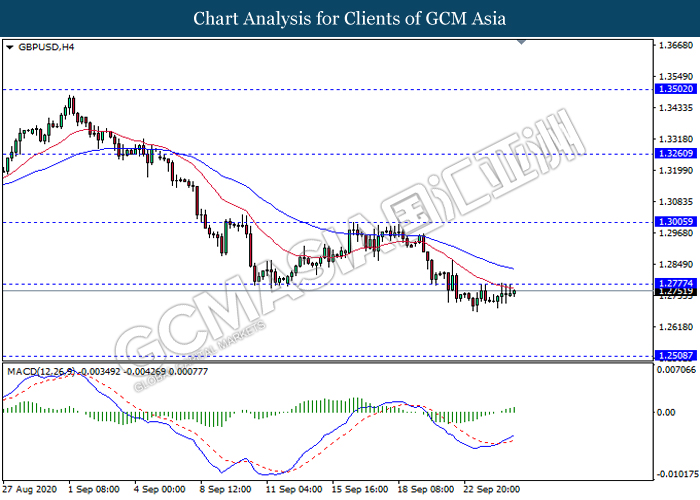Select the 11 Sep 04:00 time label
The height and width of the screenshot is (500, 700).
[294, 491]
